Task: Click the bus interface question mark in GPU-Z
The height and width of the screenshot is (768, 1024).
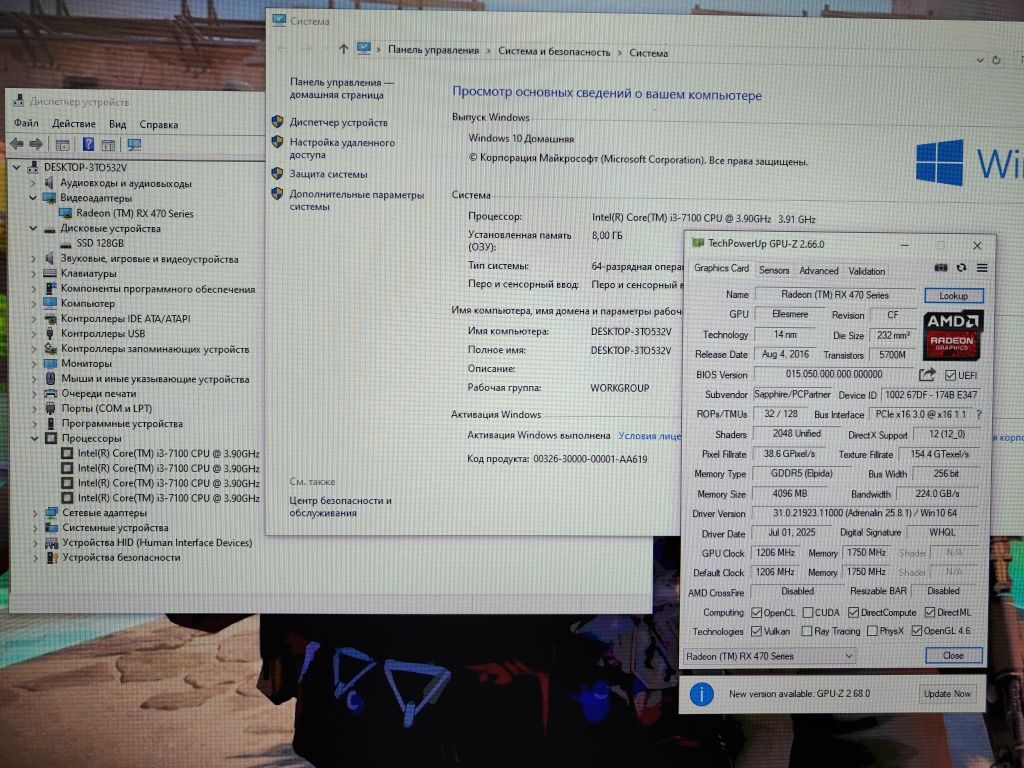Action: (x=978, y=415)
